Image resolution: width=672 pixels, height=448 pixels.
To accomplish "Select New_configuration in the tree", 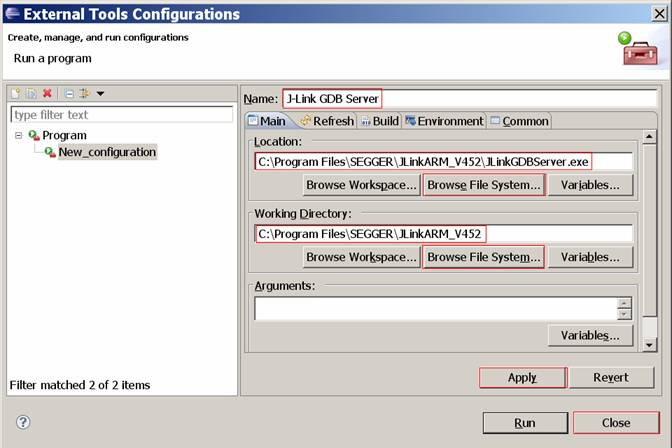I will coord(107,152).
